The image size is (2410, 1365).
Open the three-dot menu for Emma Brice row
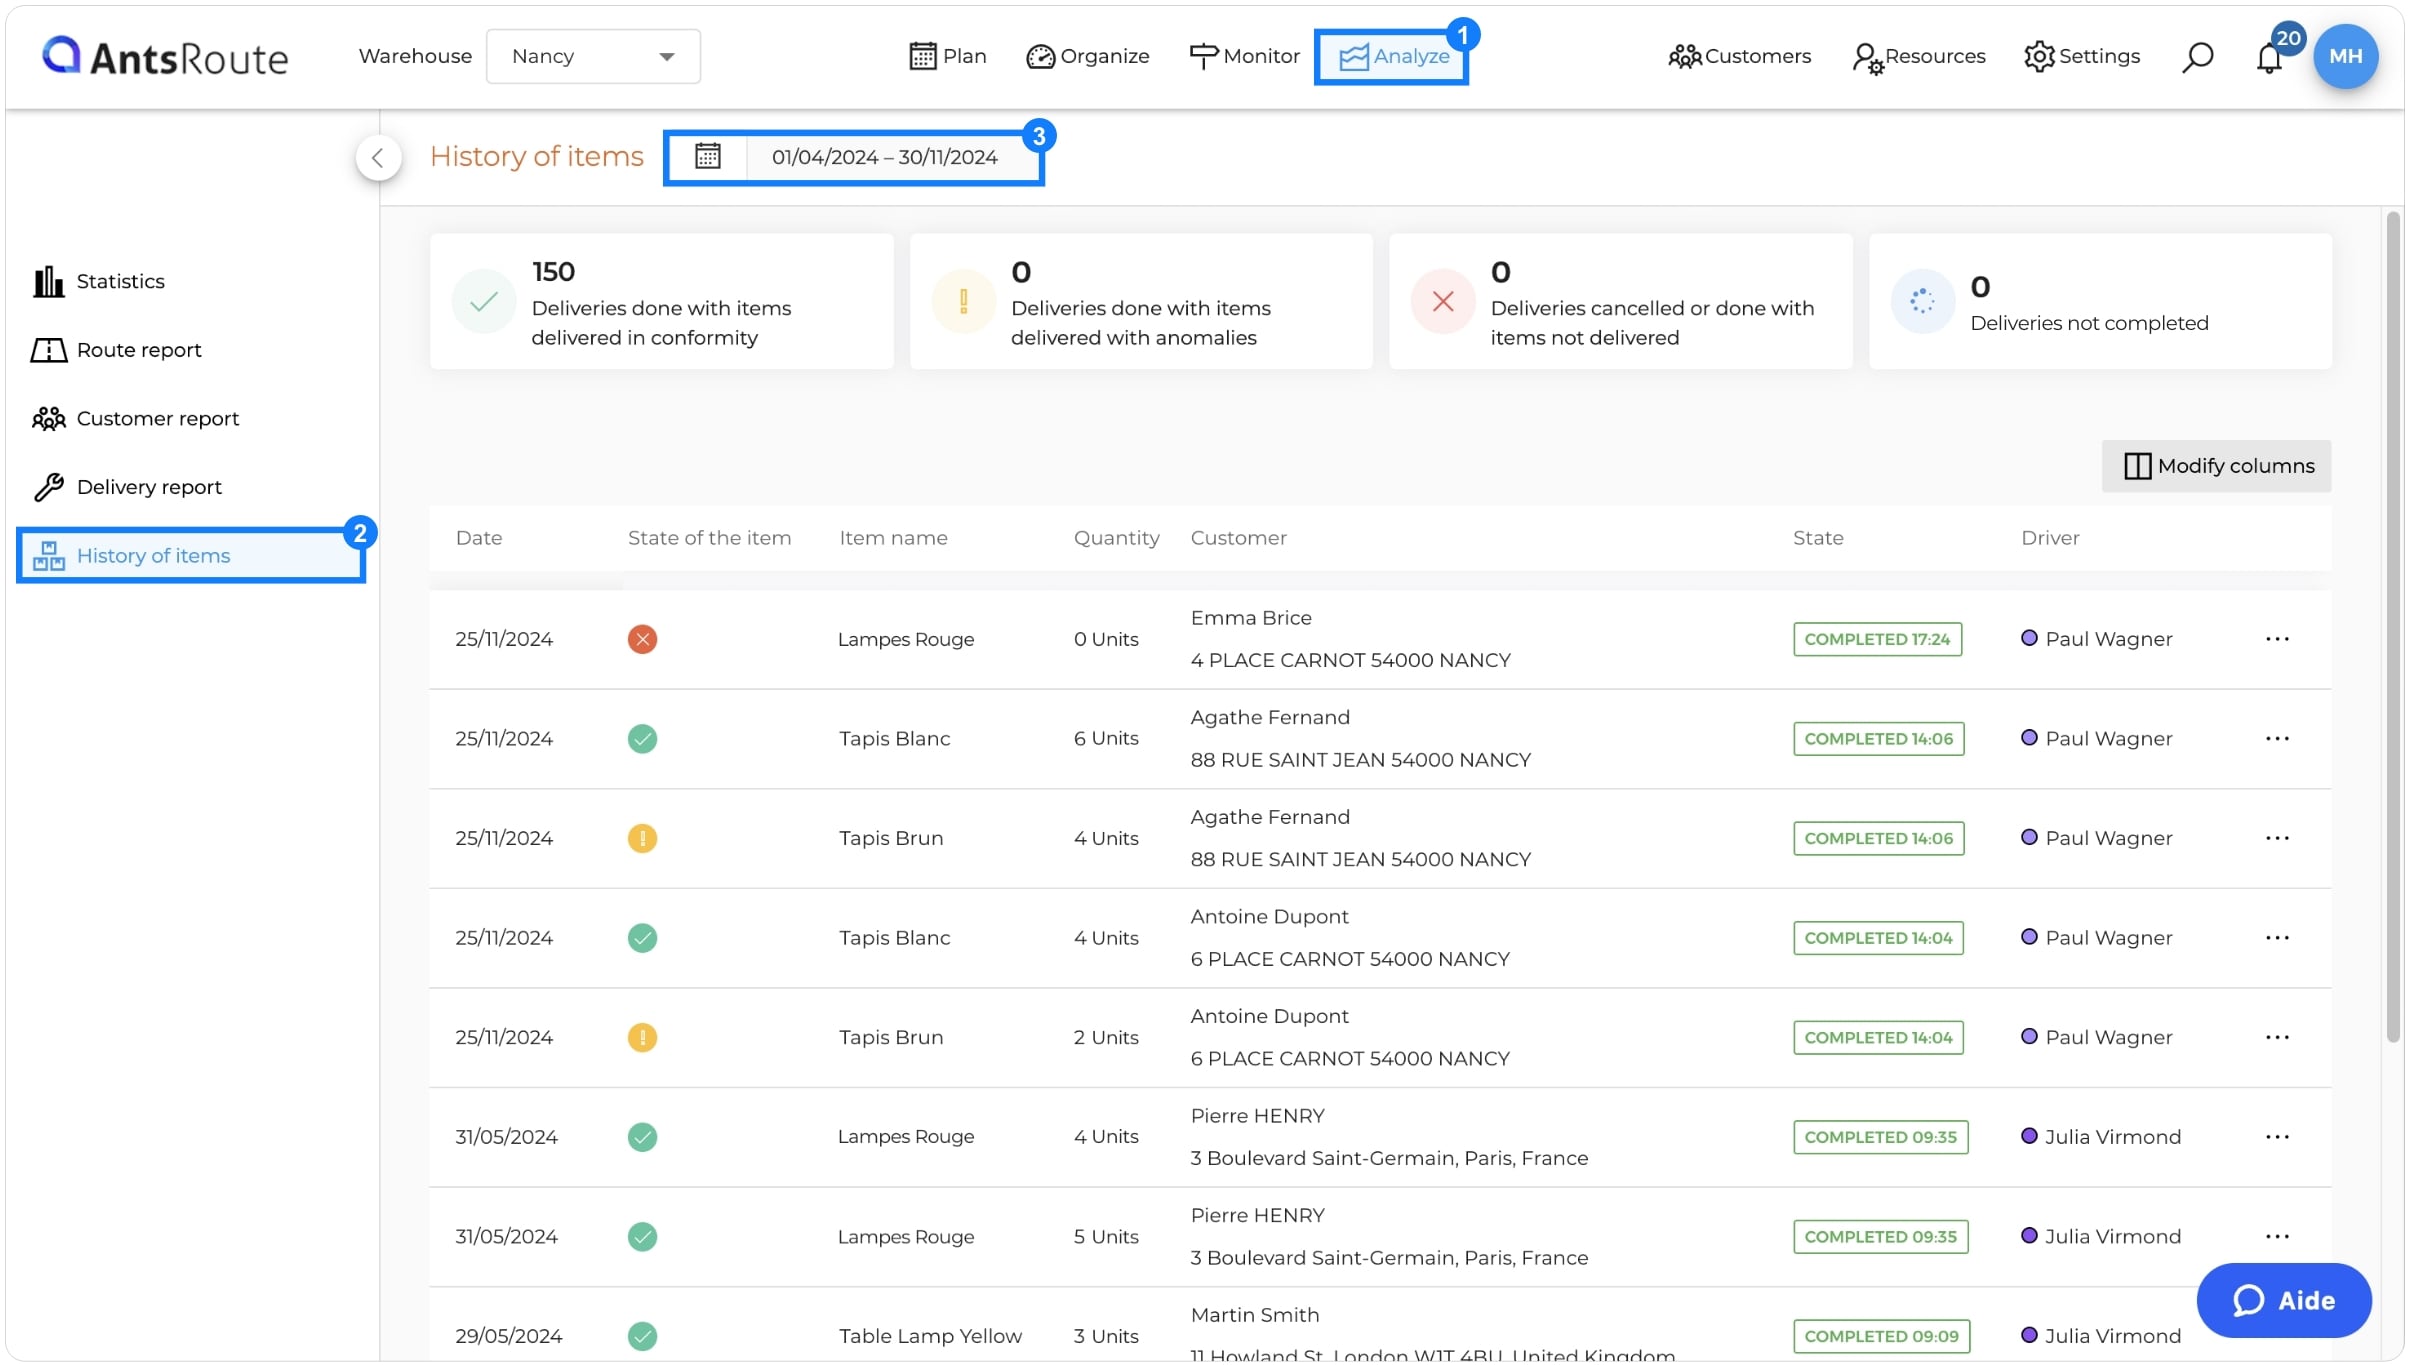[2277, 639]
